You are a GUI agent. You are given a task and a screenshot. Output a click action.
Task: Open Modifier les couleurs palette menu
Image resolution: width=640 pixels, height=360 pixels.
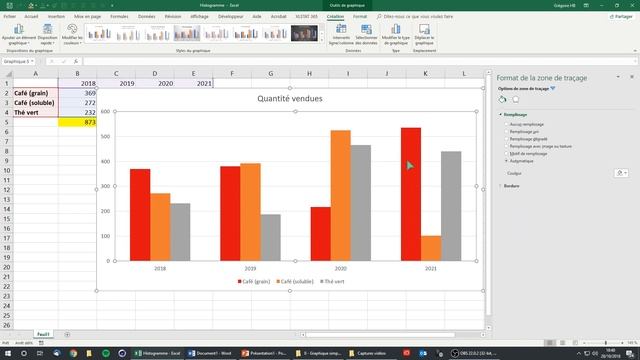tap(72, 34)
